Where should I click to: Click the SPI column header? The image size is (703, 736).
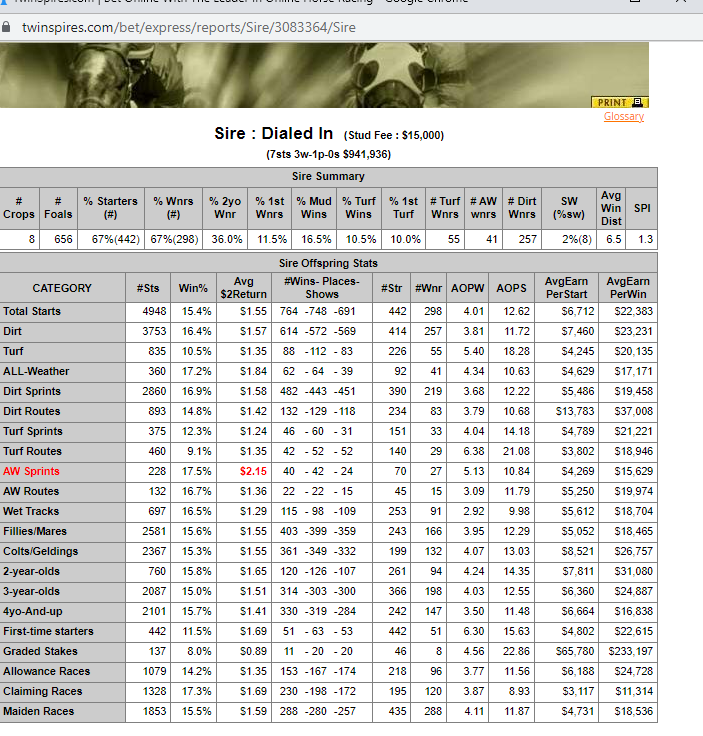[x=642, y=208]
